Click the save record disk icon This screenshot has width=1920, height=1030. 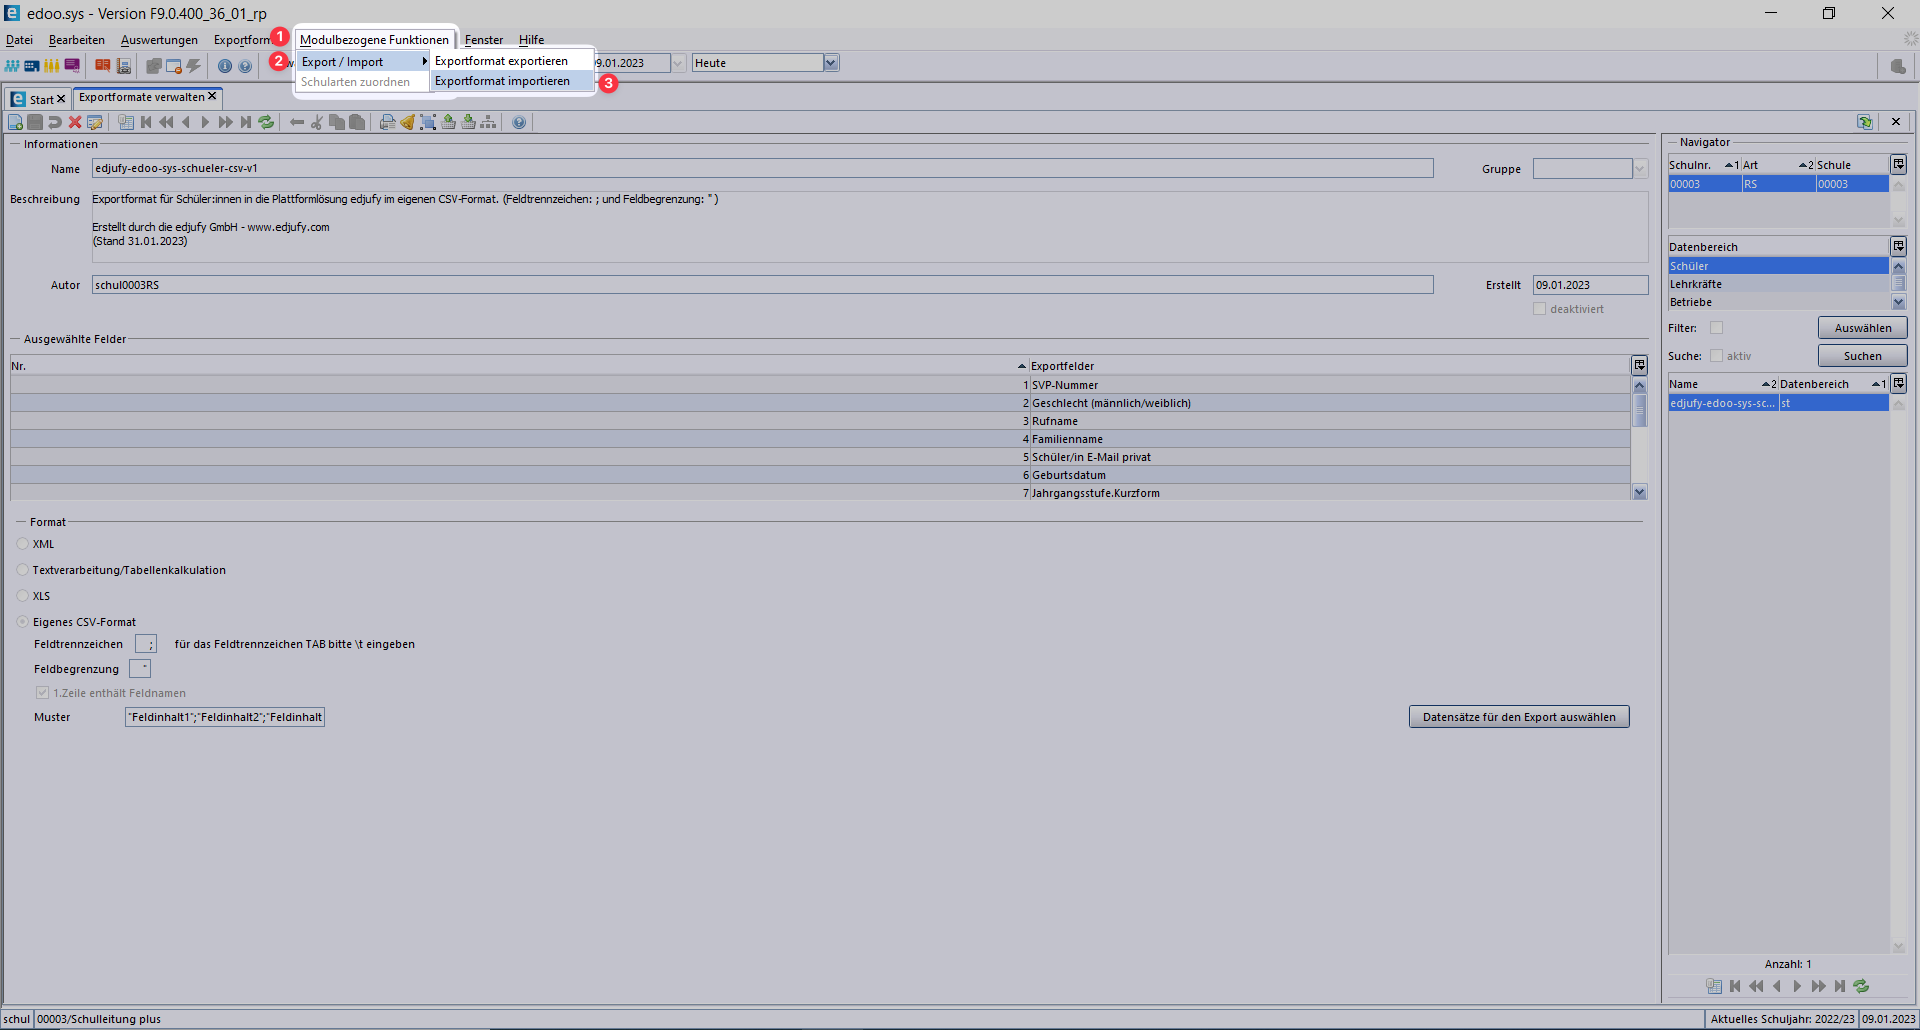click(35, 122)
